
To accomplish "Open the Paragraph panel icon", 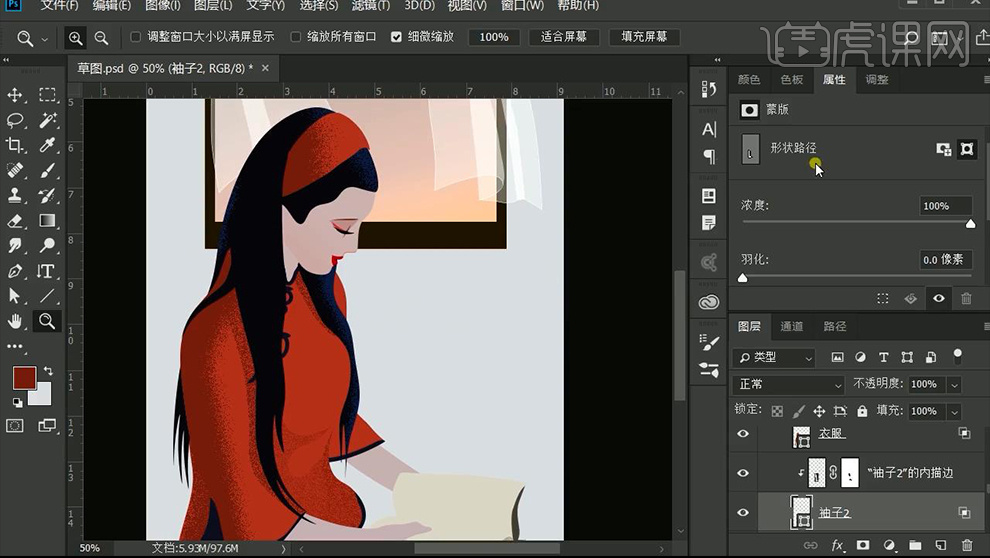I will (709, 156).
